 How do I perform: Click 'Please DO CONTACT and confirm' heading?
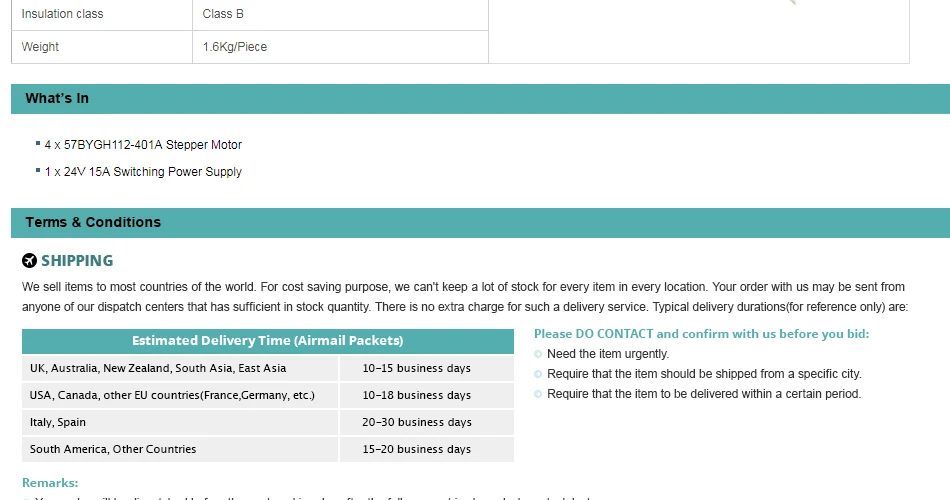tap(701, 334)
